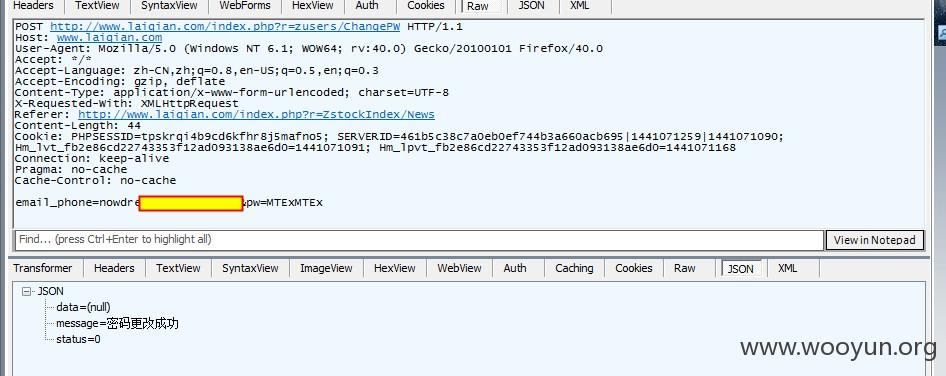Open request SyntaxView tab
This screenshot has width=946, height=376.
169,6
